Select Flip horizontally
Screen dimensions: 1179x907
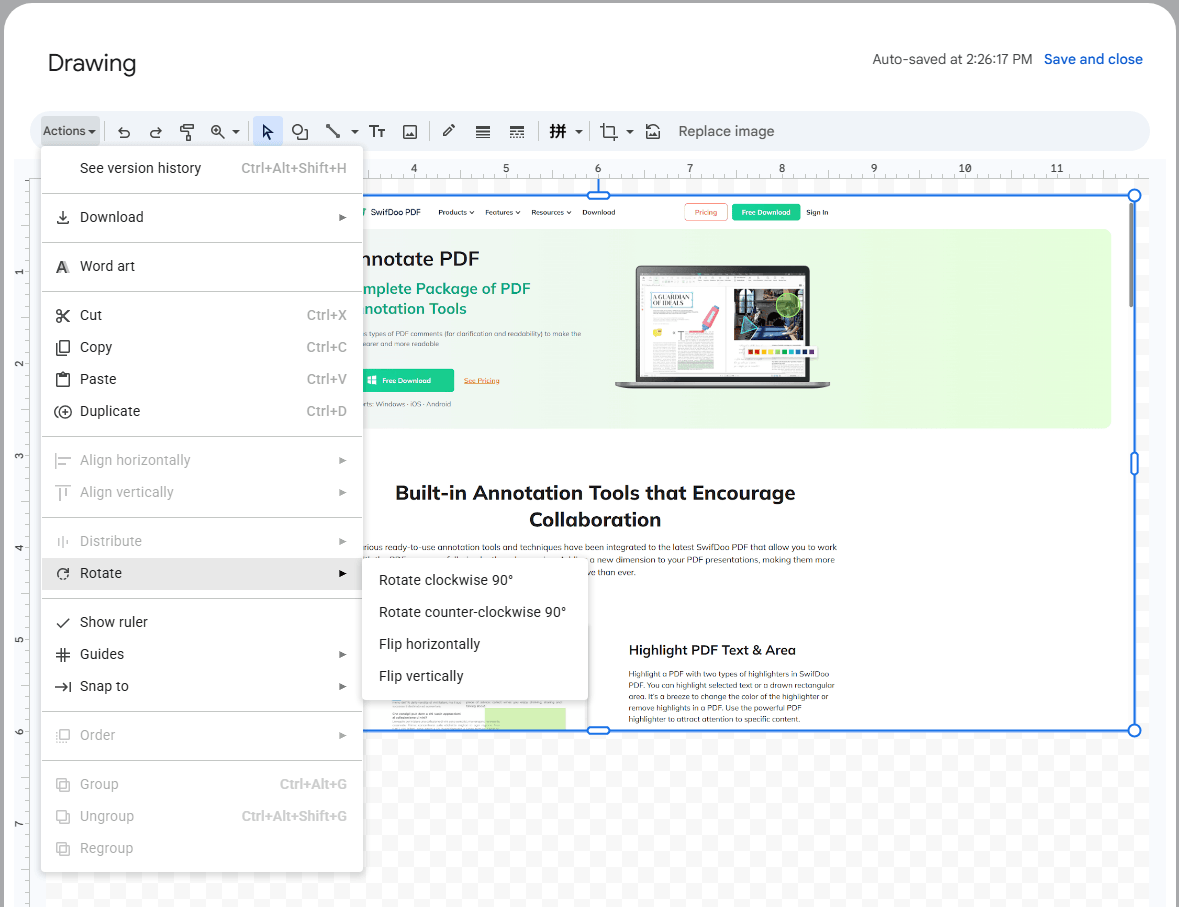(474, 645)
